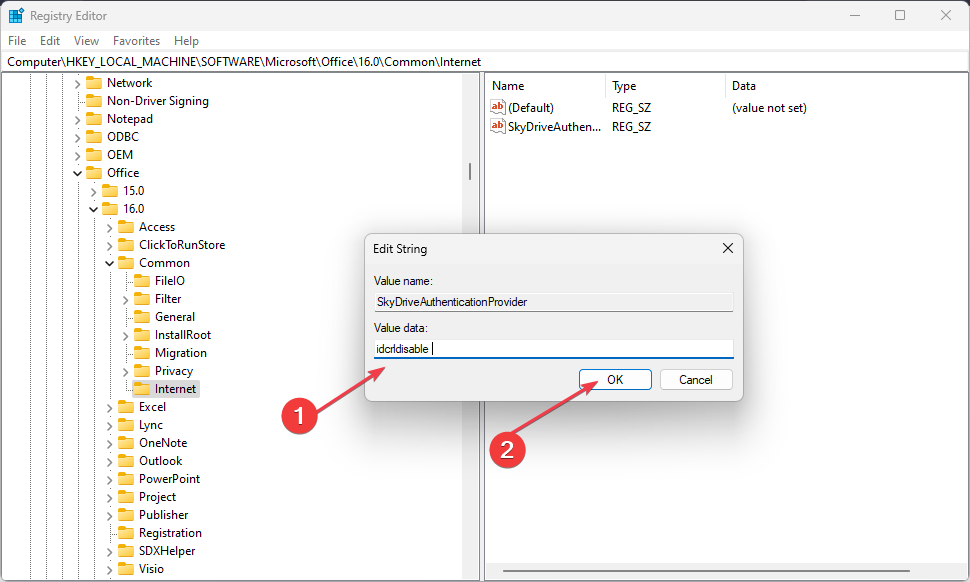Confirm the Edit String dialog with OK
The image size is (970, 582).
point(615,380)
